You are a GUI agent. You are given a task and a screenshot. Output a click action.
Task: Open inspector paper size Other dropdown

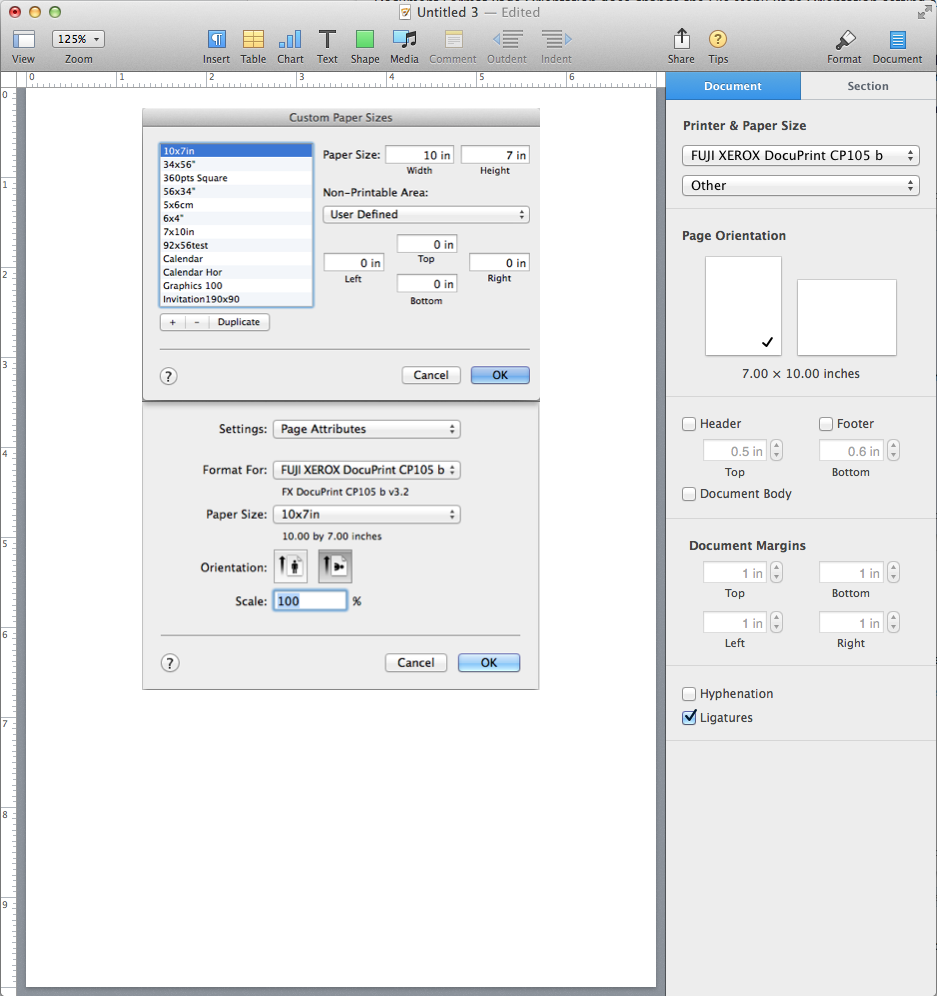tap(800, 185)
